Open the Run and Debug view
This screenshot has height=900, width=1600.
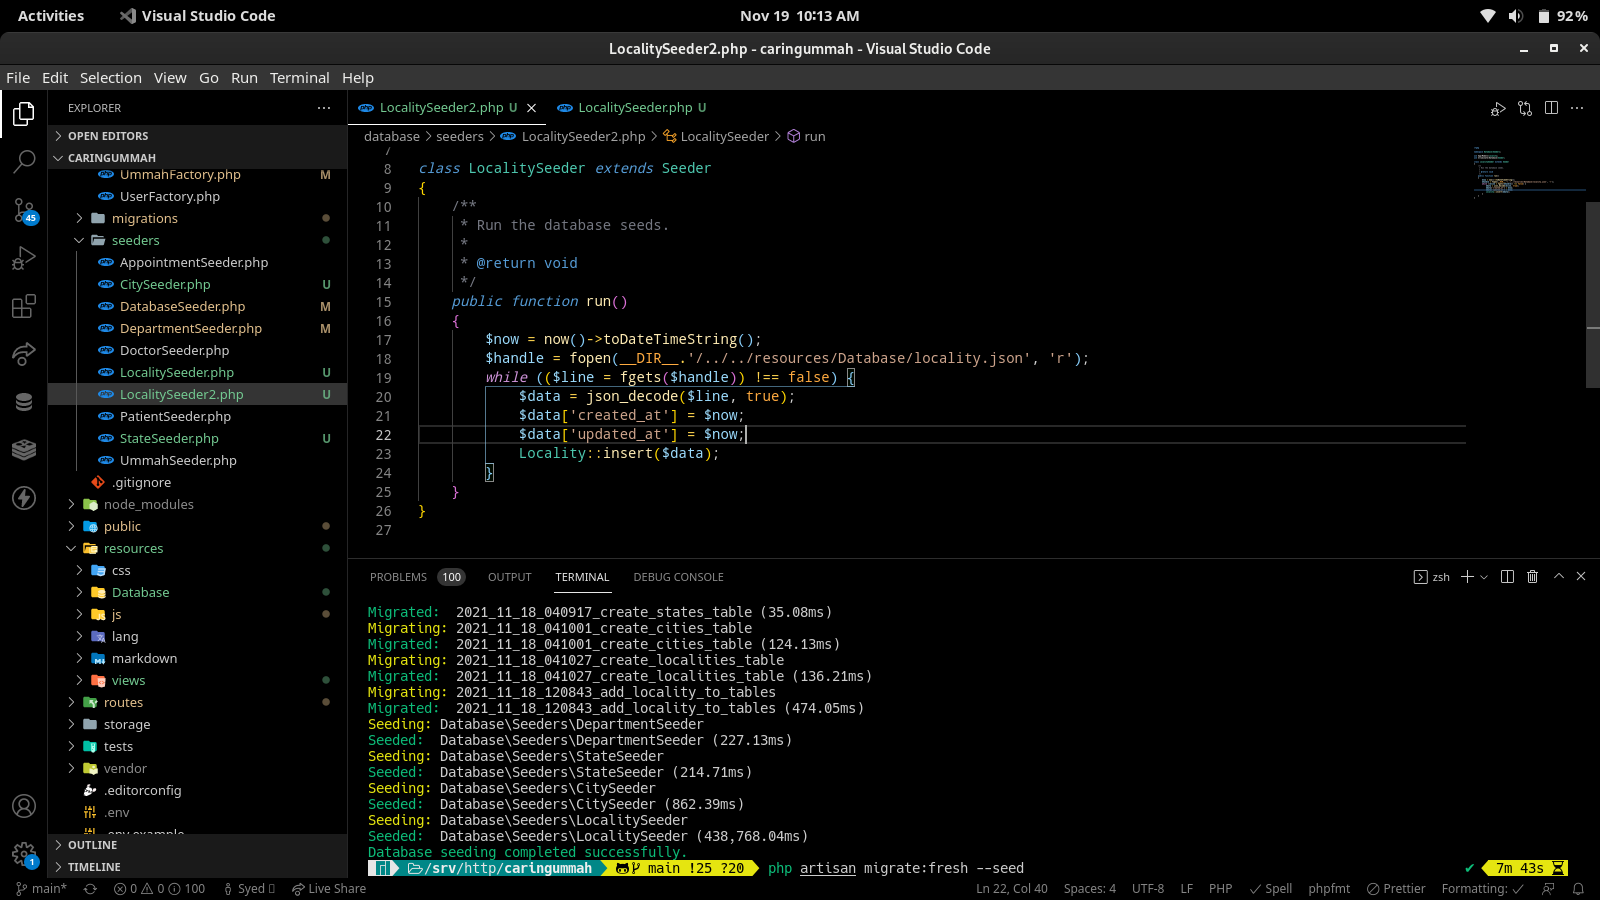(24, 258)
